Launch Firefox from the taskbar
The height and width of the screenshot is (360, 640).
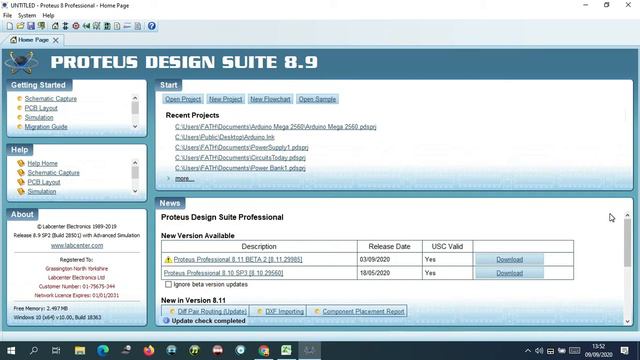click(x=149, y=351)
